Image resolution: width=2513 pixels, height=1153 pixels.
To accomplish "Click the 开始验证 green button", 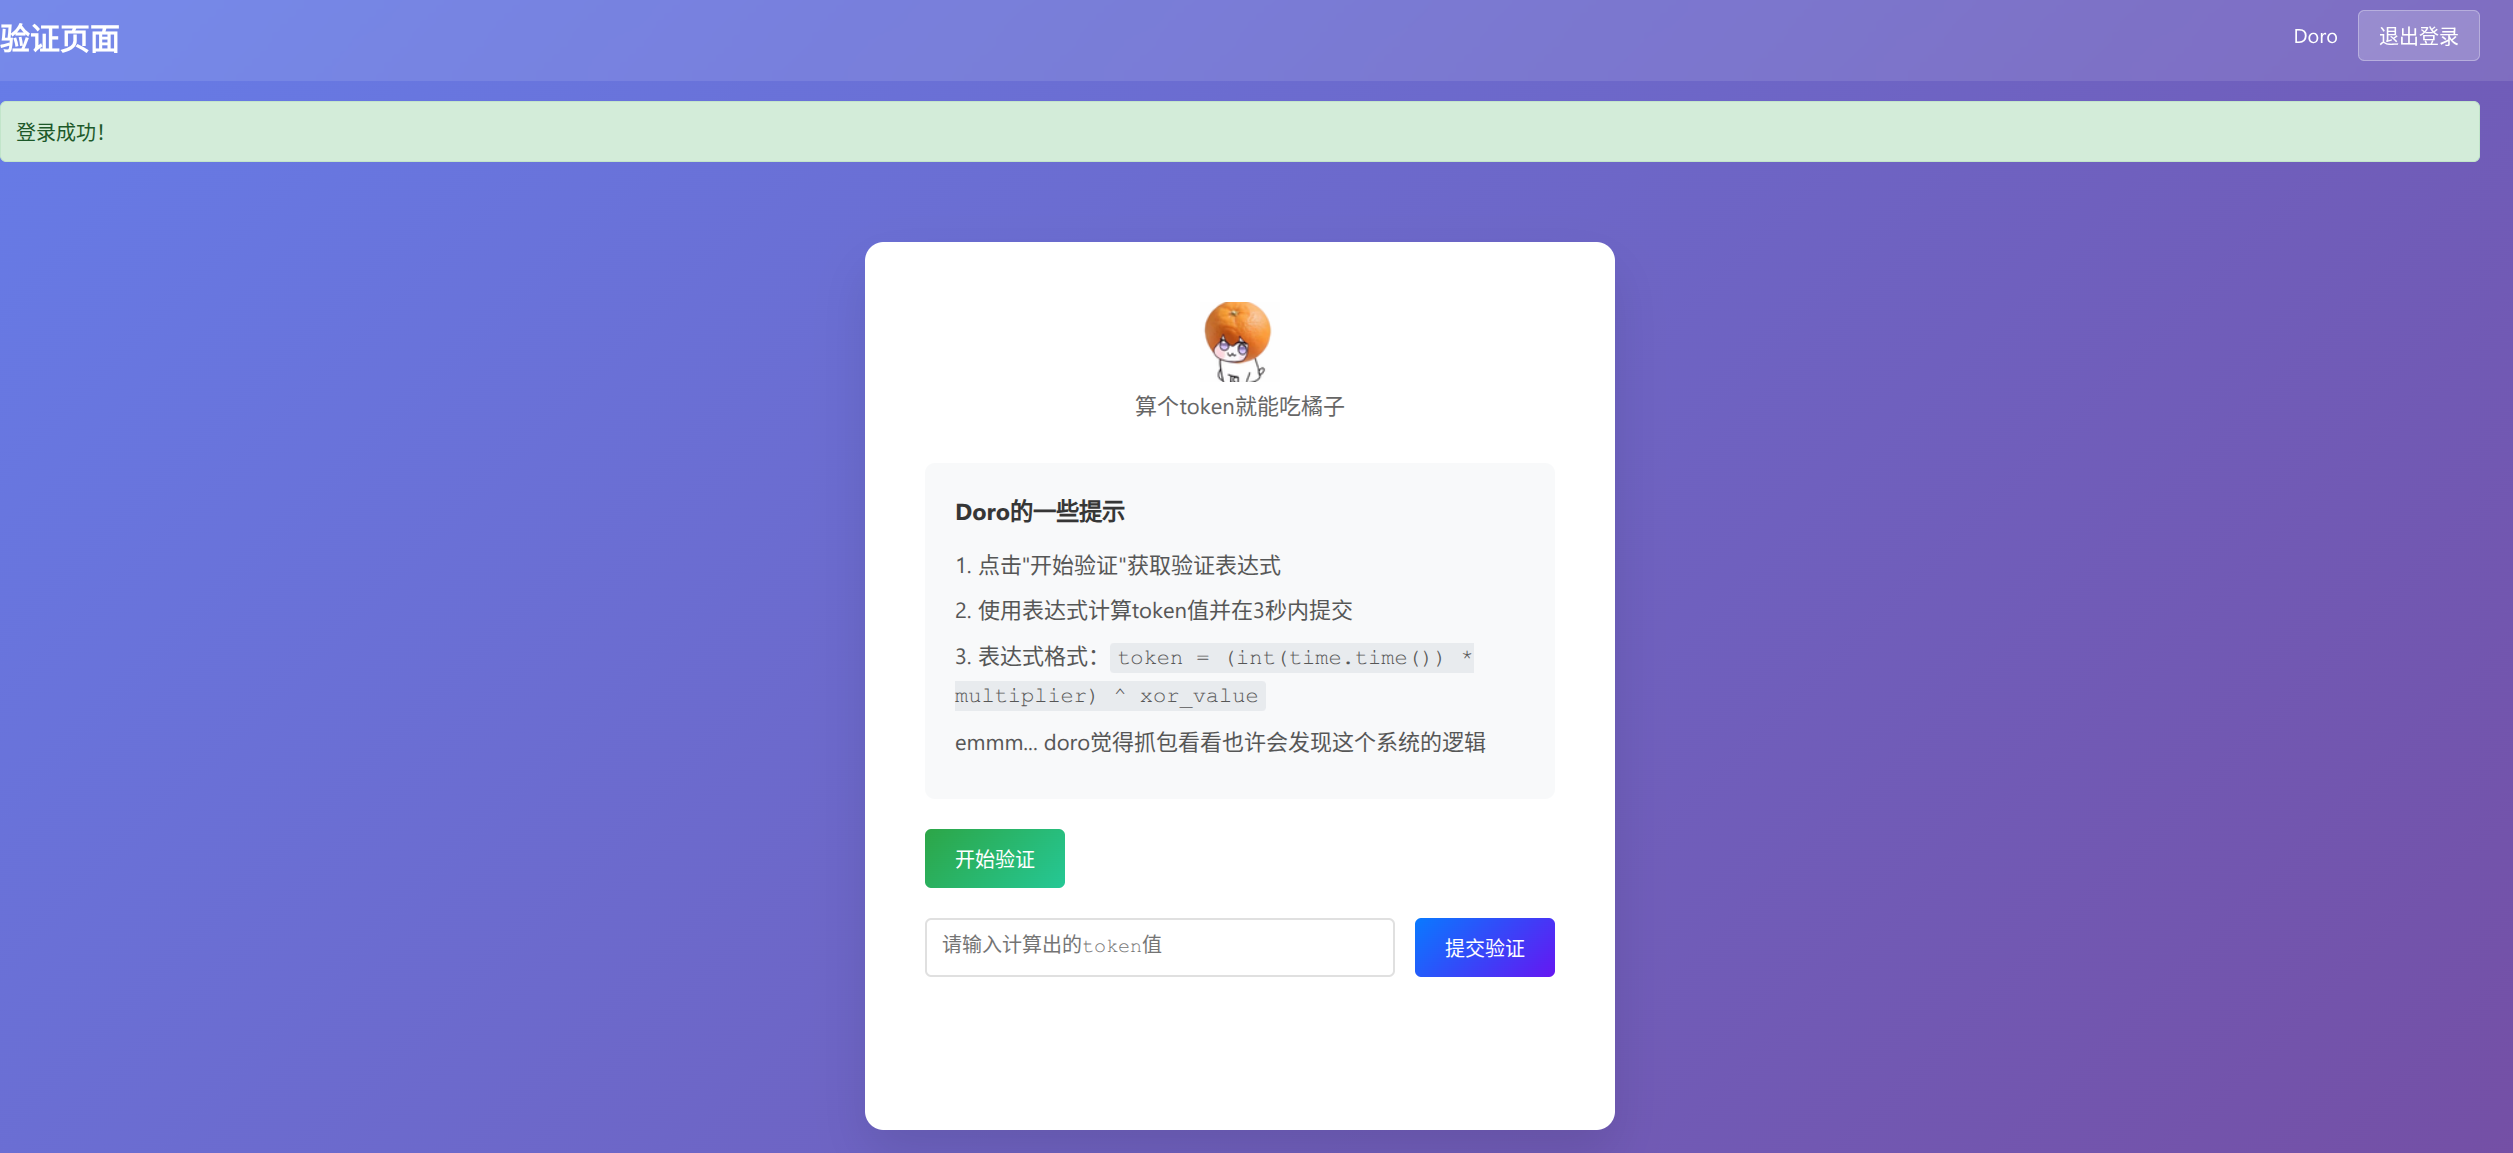I will 994,859.
